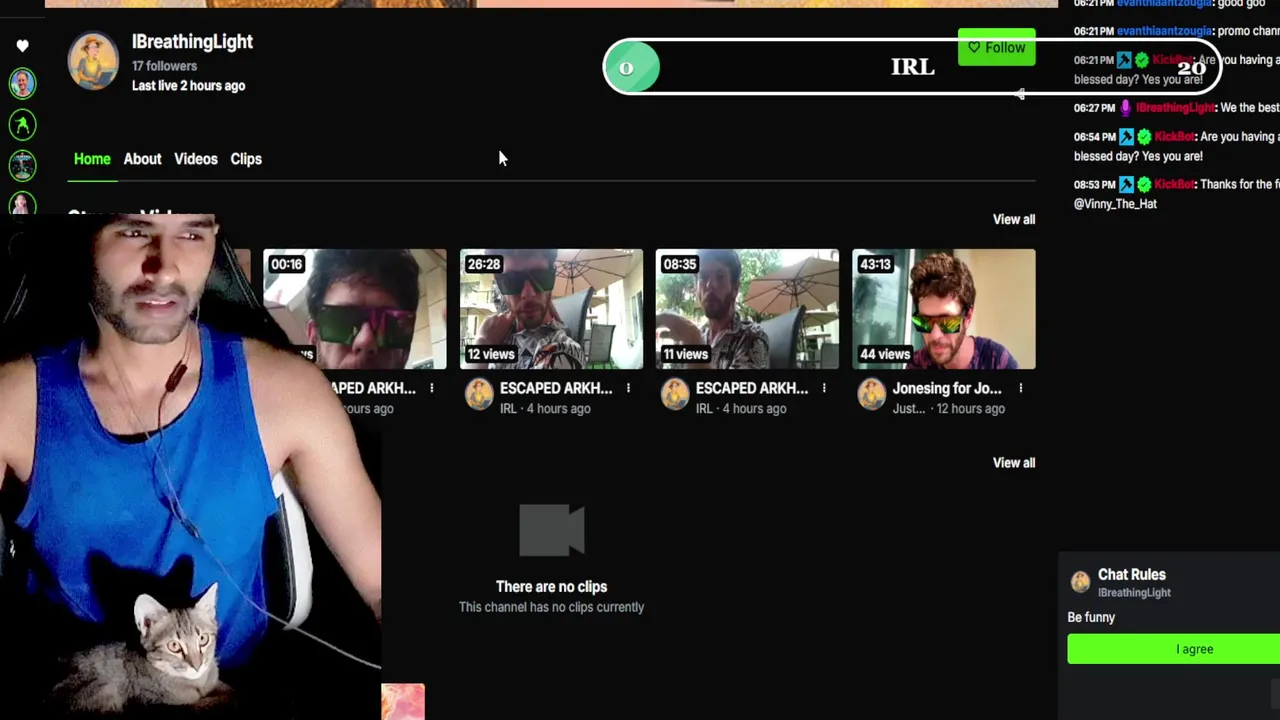Play the 43:13 video thumbnail

click(943, 309)
